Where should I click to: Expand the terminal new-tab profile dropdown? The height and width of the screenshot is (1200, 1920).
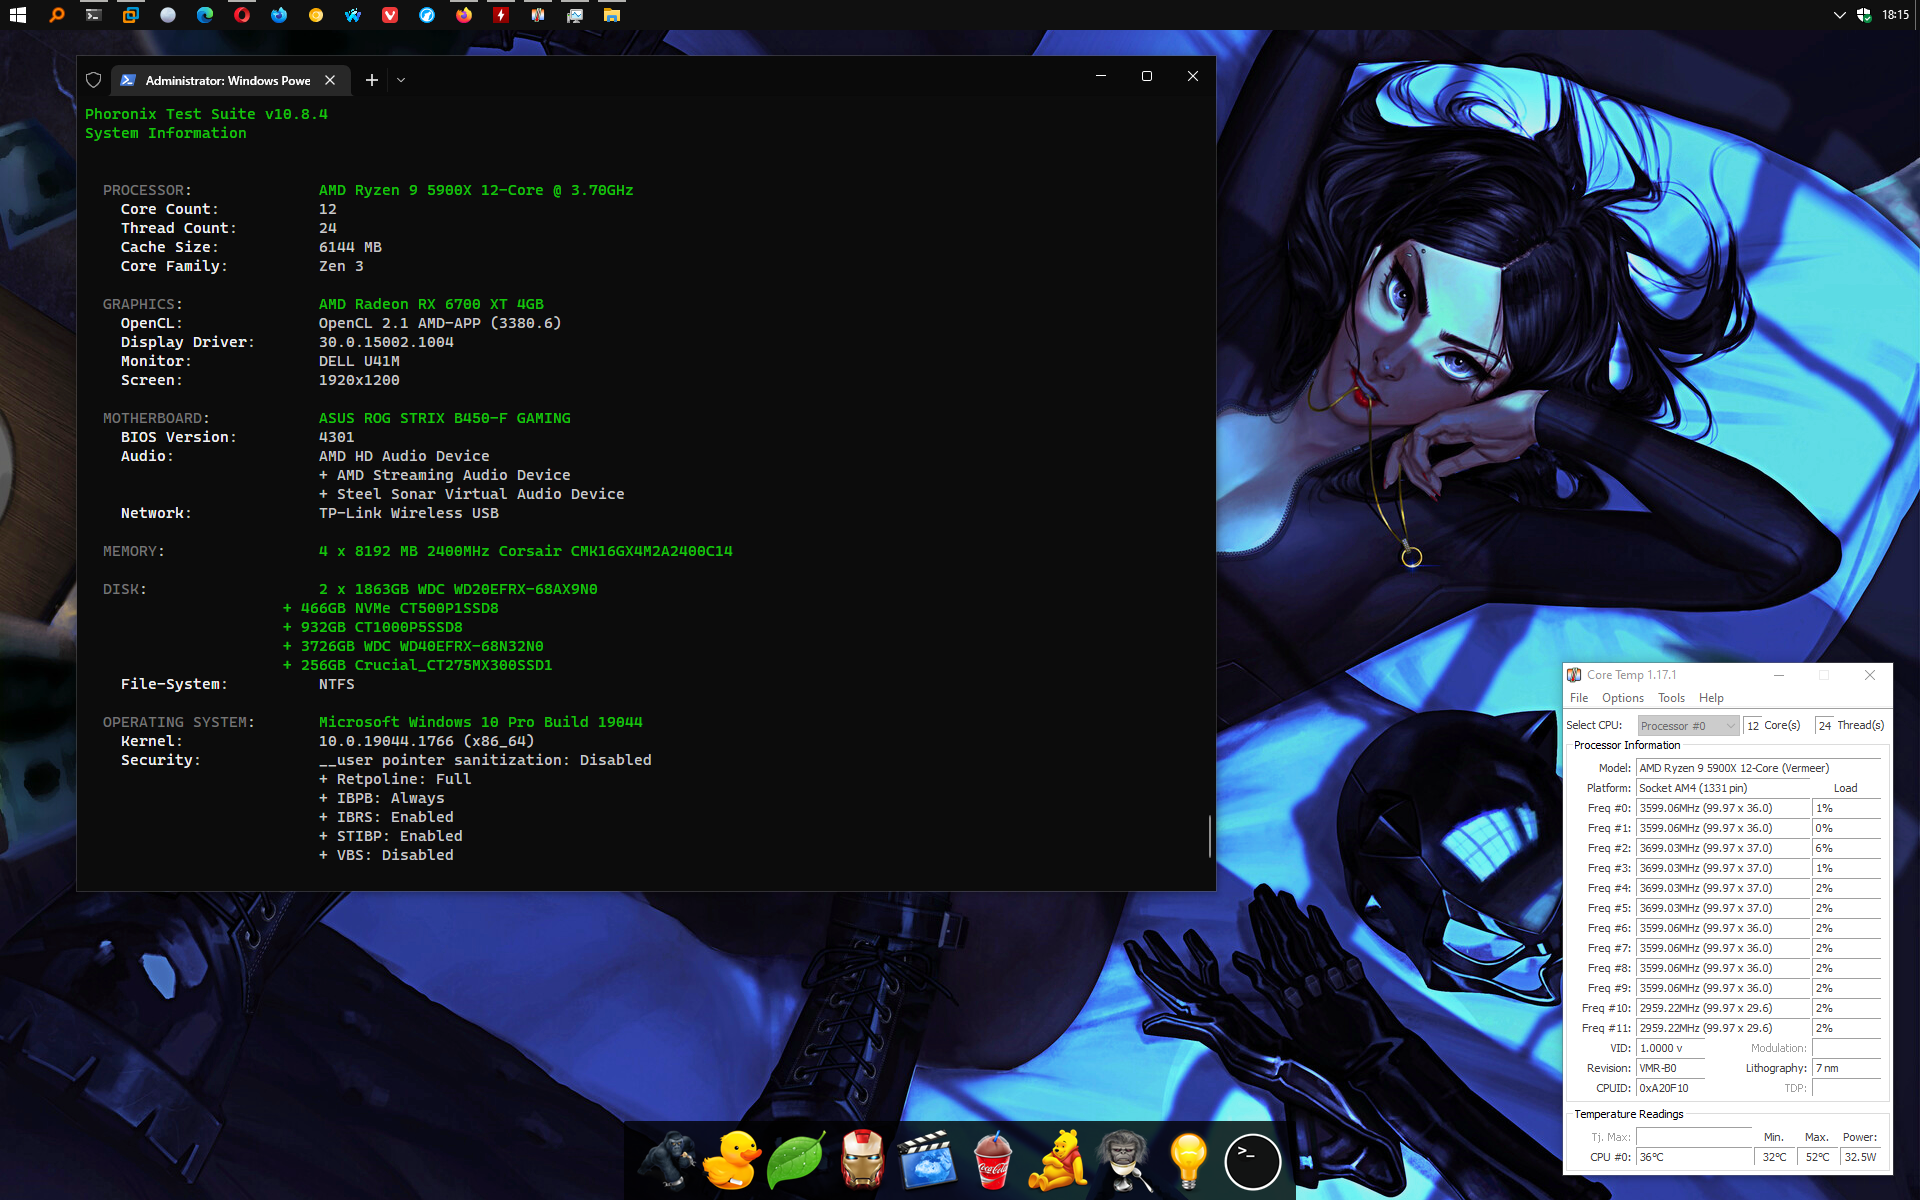(401, 80)
